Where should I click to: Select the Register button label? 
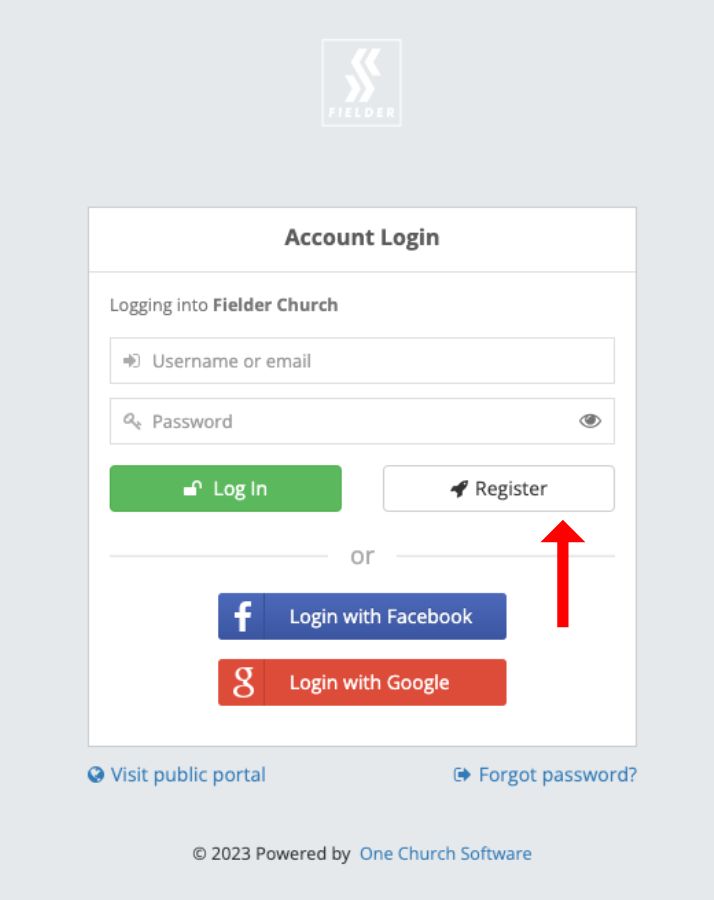[511, 489]
